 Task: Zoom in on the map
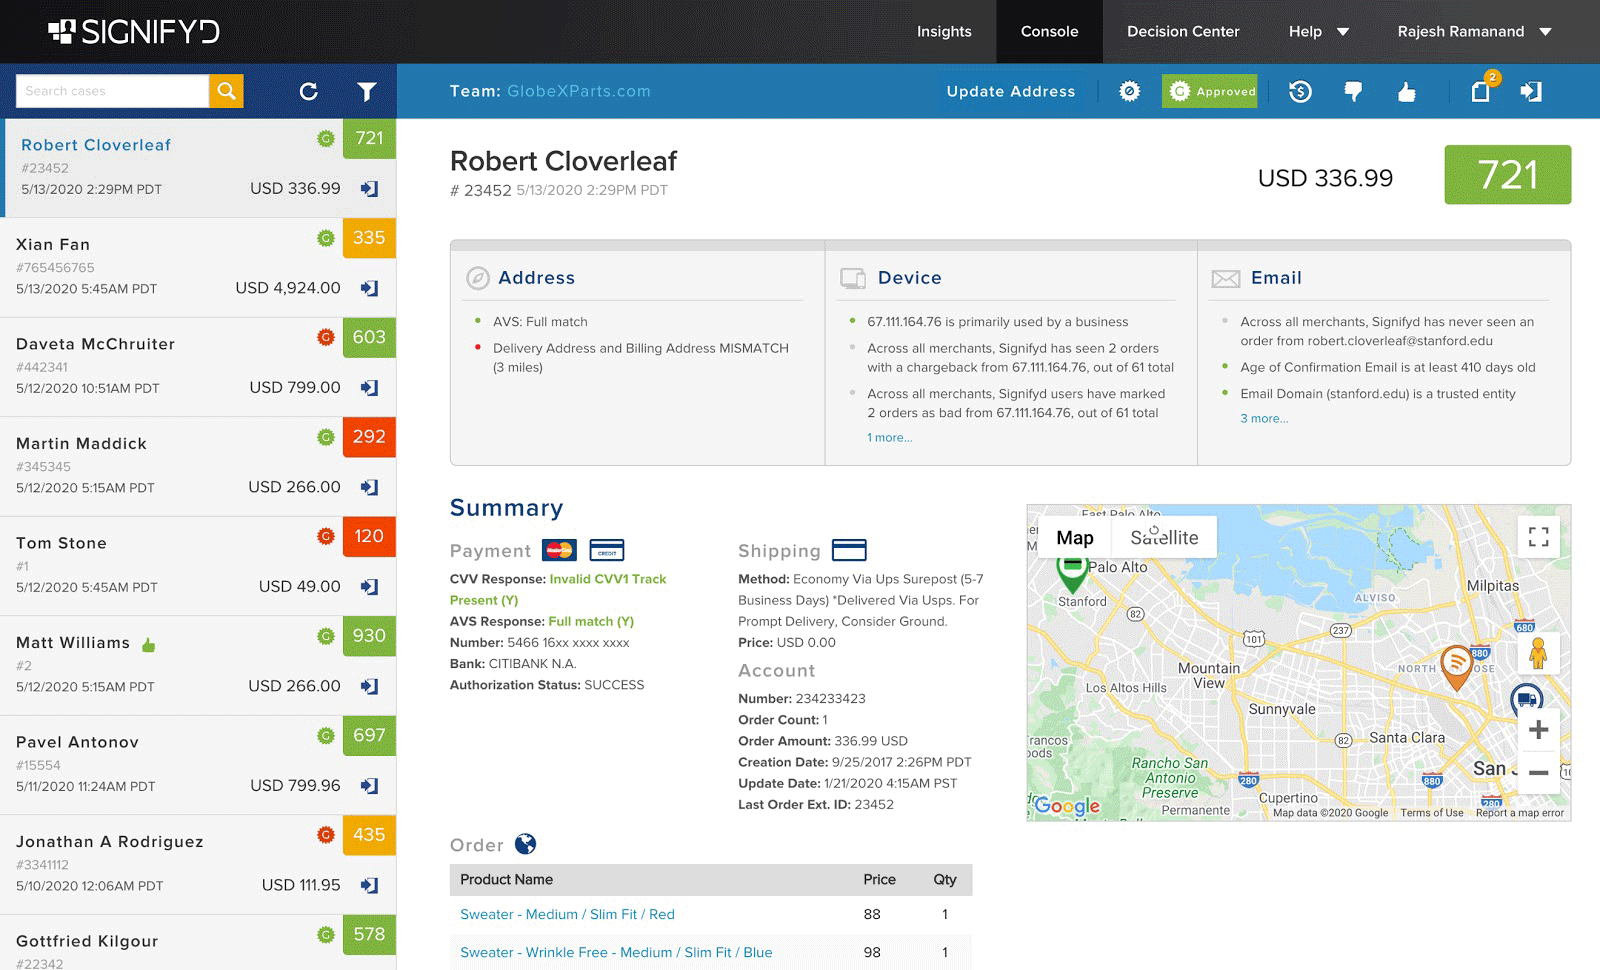pos(1539,729)
